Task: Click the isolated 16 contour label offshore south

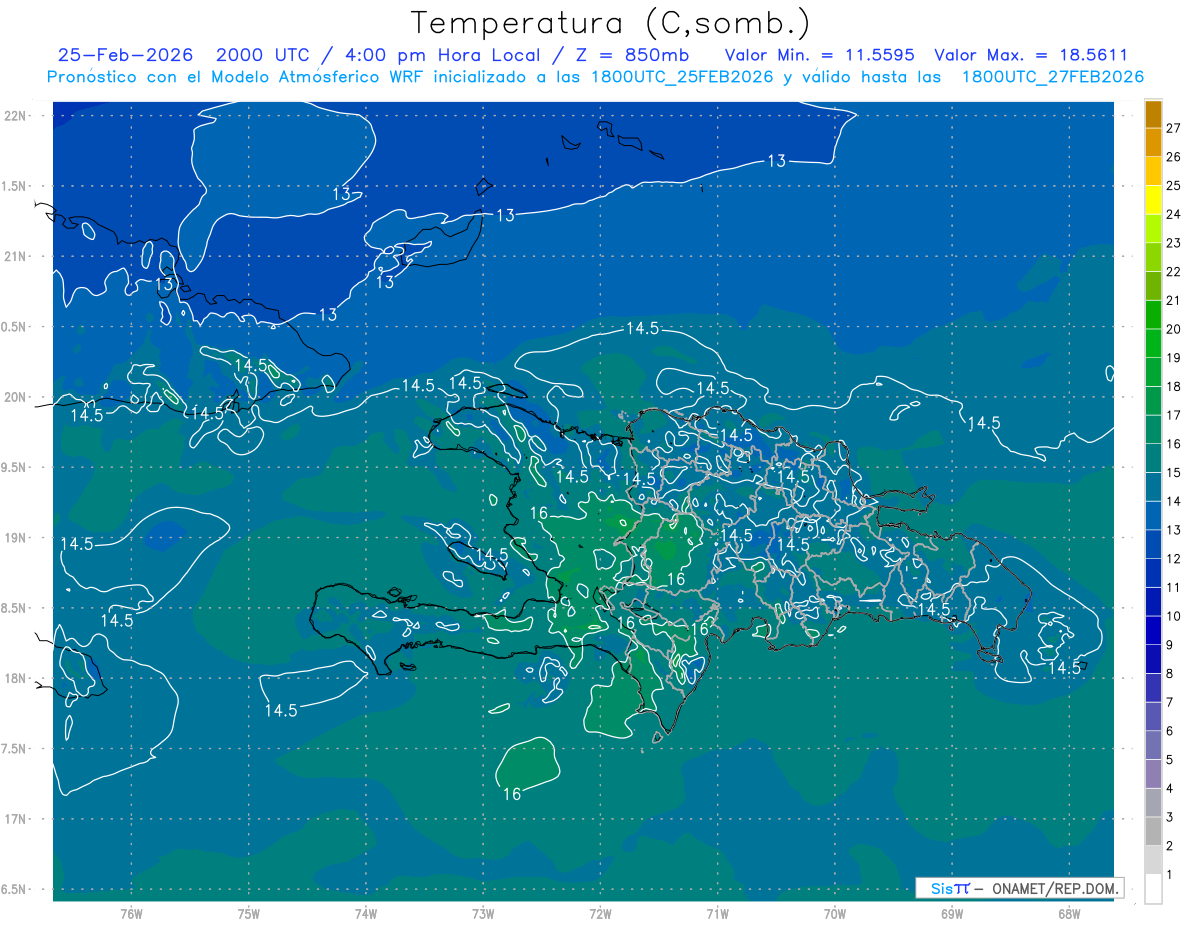Action: coord(511,794)
